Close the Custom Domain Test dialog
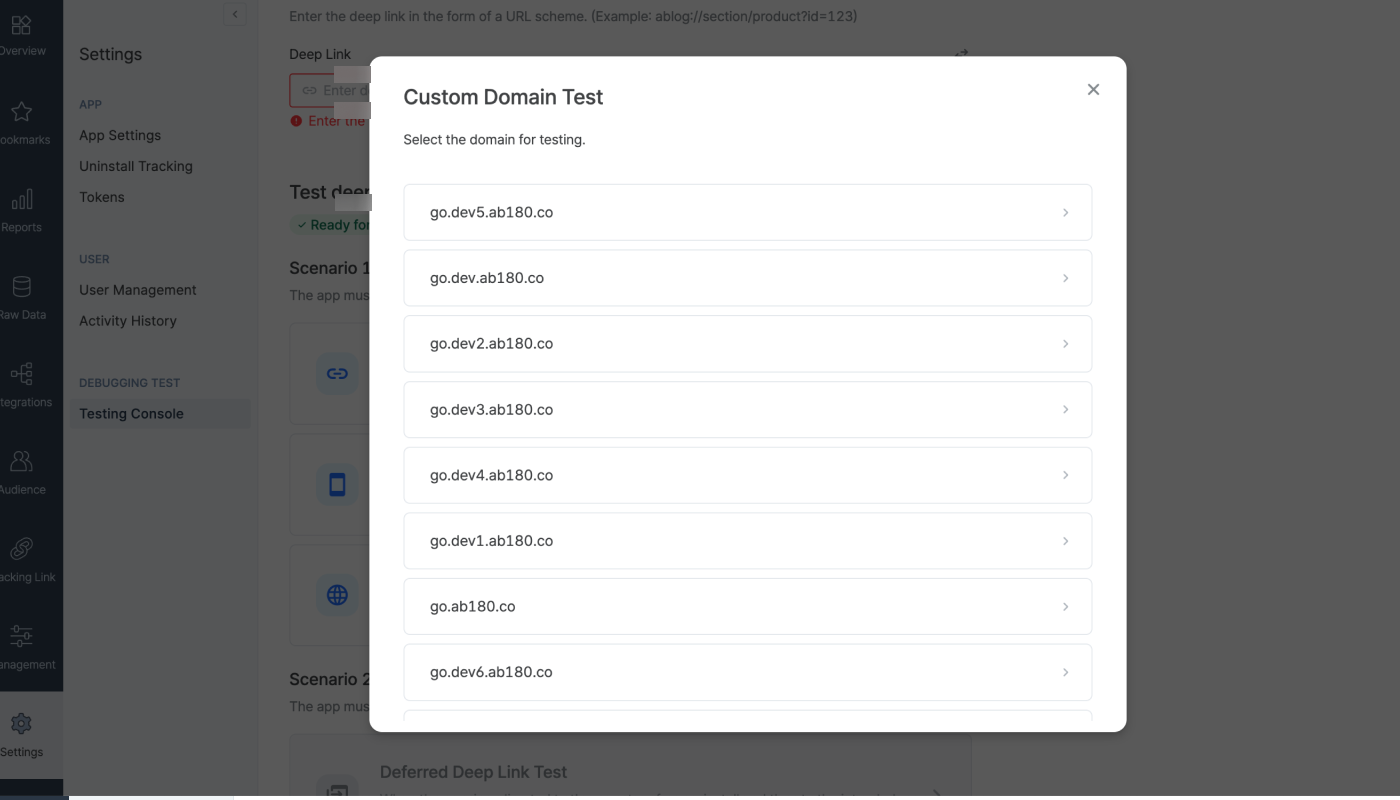The height and width of the screenshot is (800, 1400). (1093, 90)
